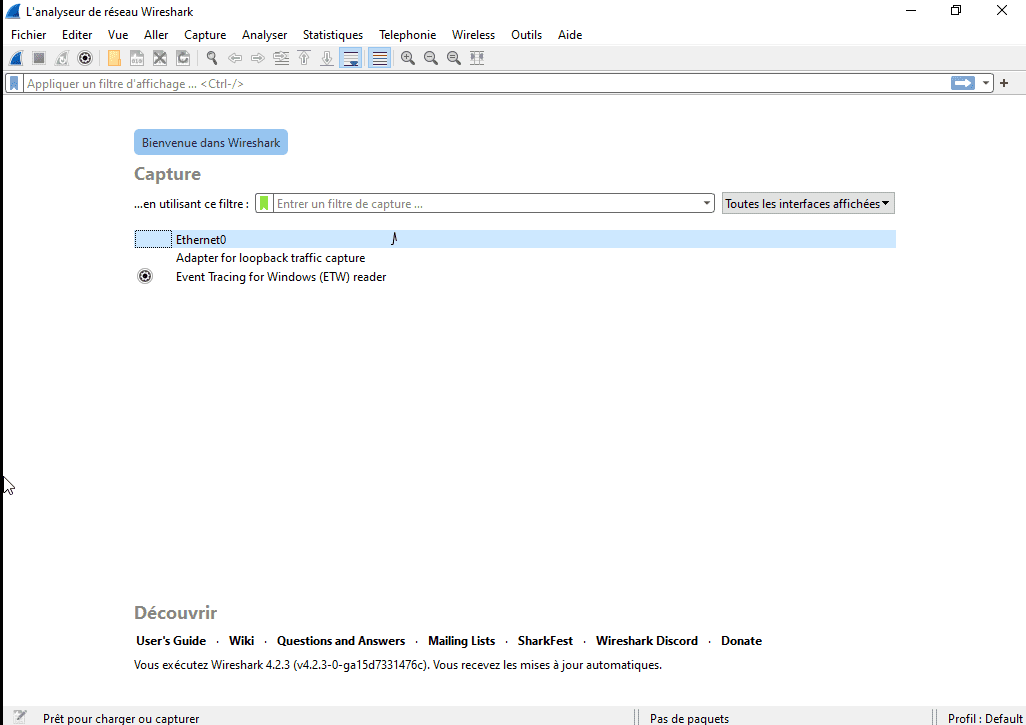
Task: Close this capture file icon
Action: click(x=160, y=58)
